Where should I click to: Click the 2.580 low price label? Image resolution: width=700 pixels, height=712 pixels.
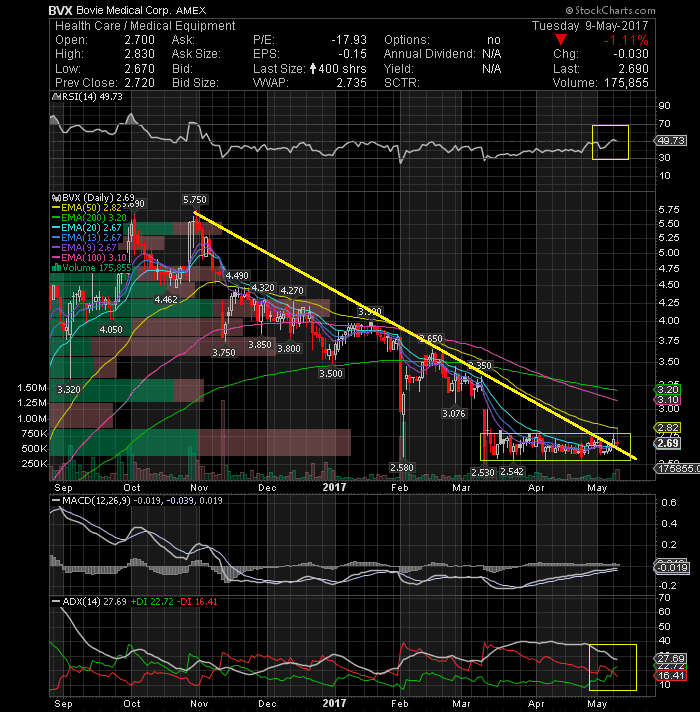point(402,467)
